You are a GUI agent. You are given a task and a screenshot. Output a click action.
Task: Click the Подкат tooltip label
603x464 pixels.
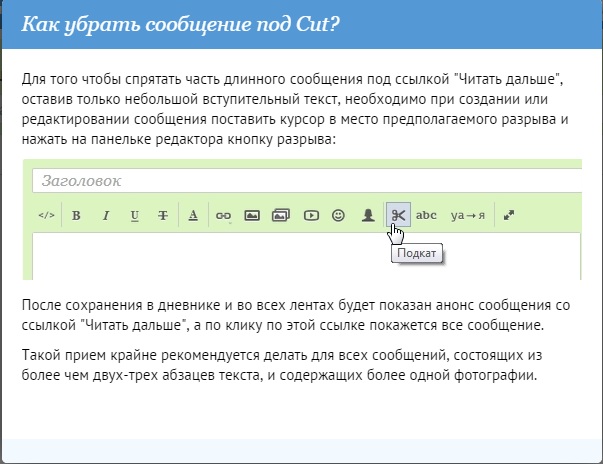pos(416,254)
